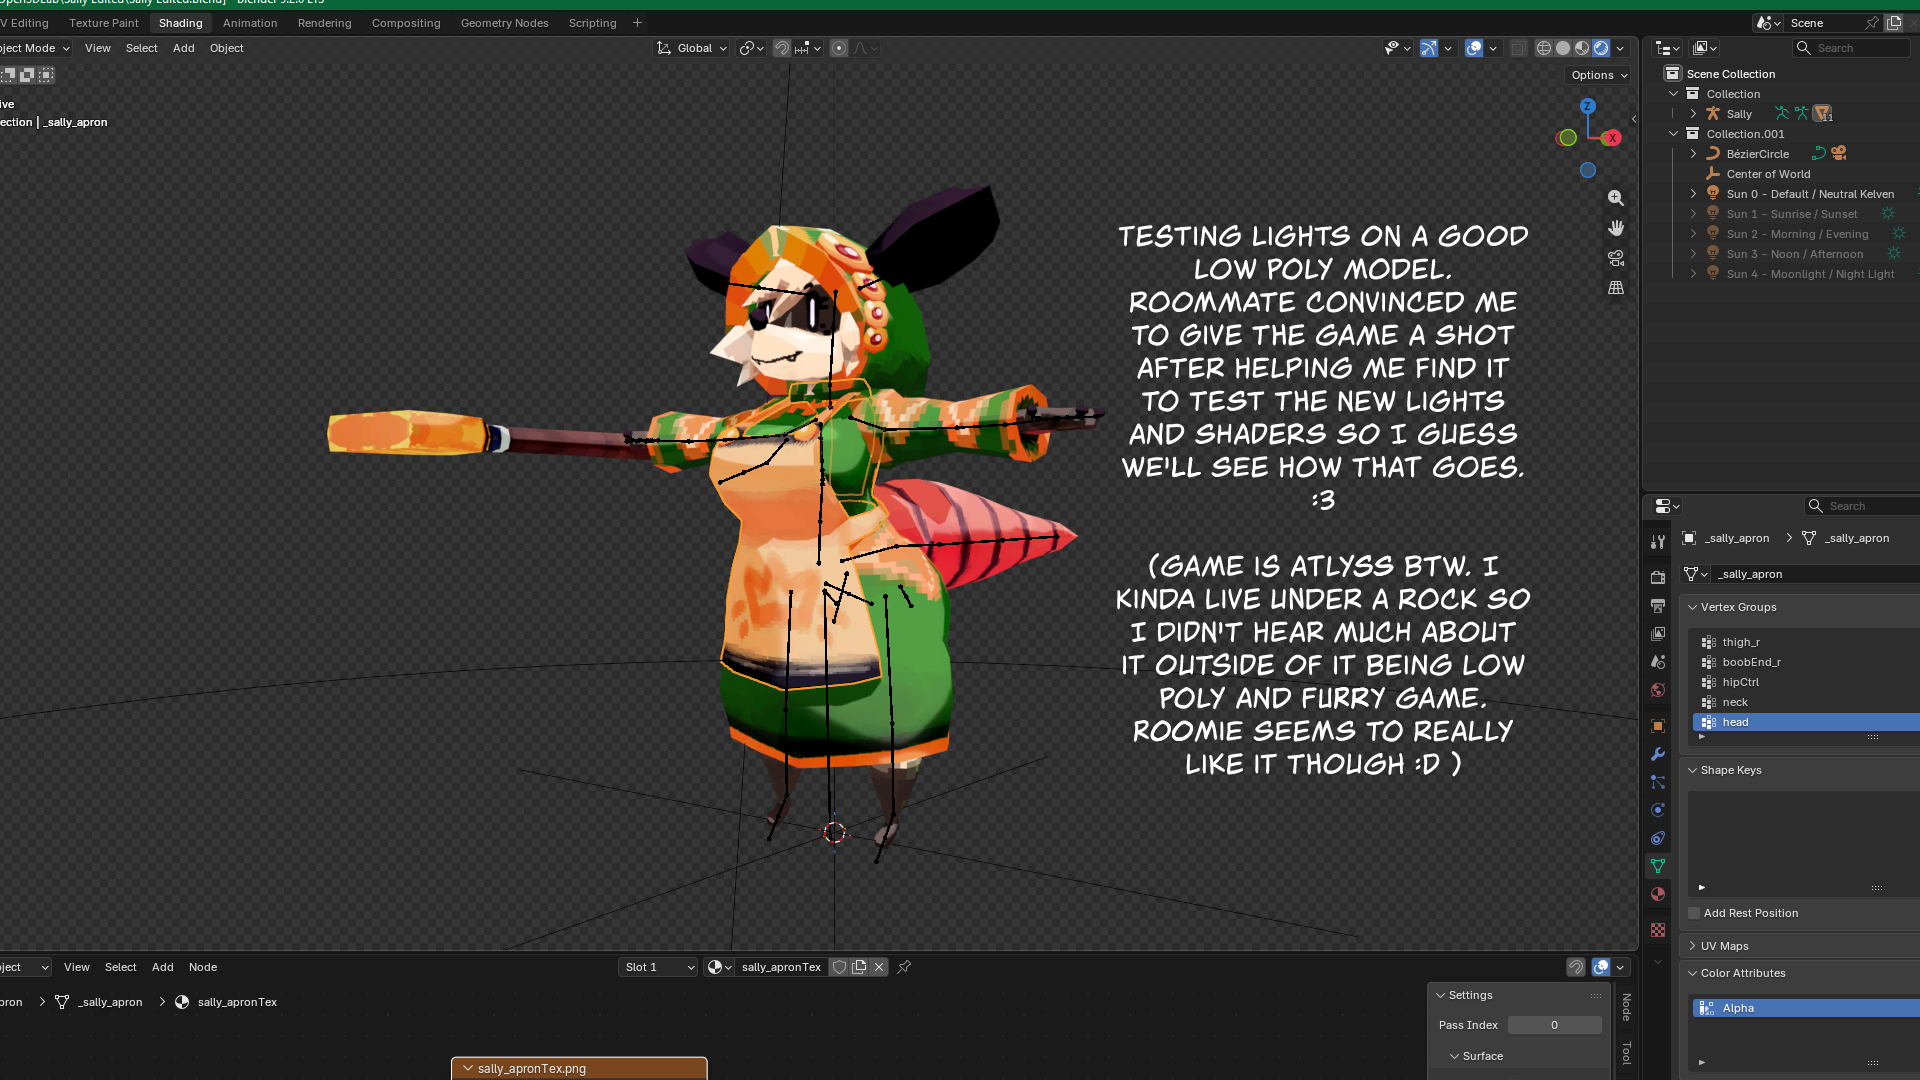Expand the Sun 0 light in outliner
Image resolution: width=1920 pixels, height=1080 pixels.
pos(1694,194)
